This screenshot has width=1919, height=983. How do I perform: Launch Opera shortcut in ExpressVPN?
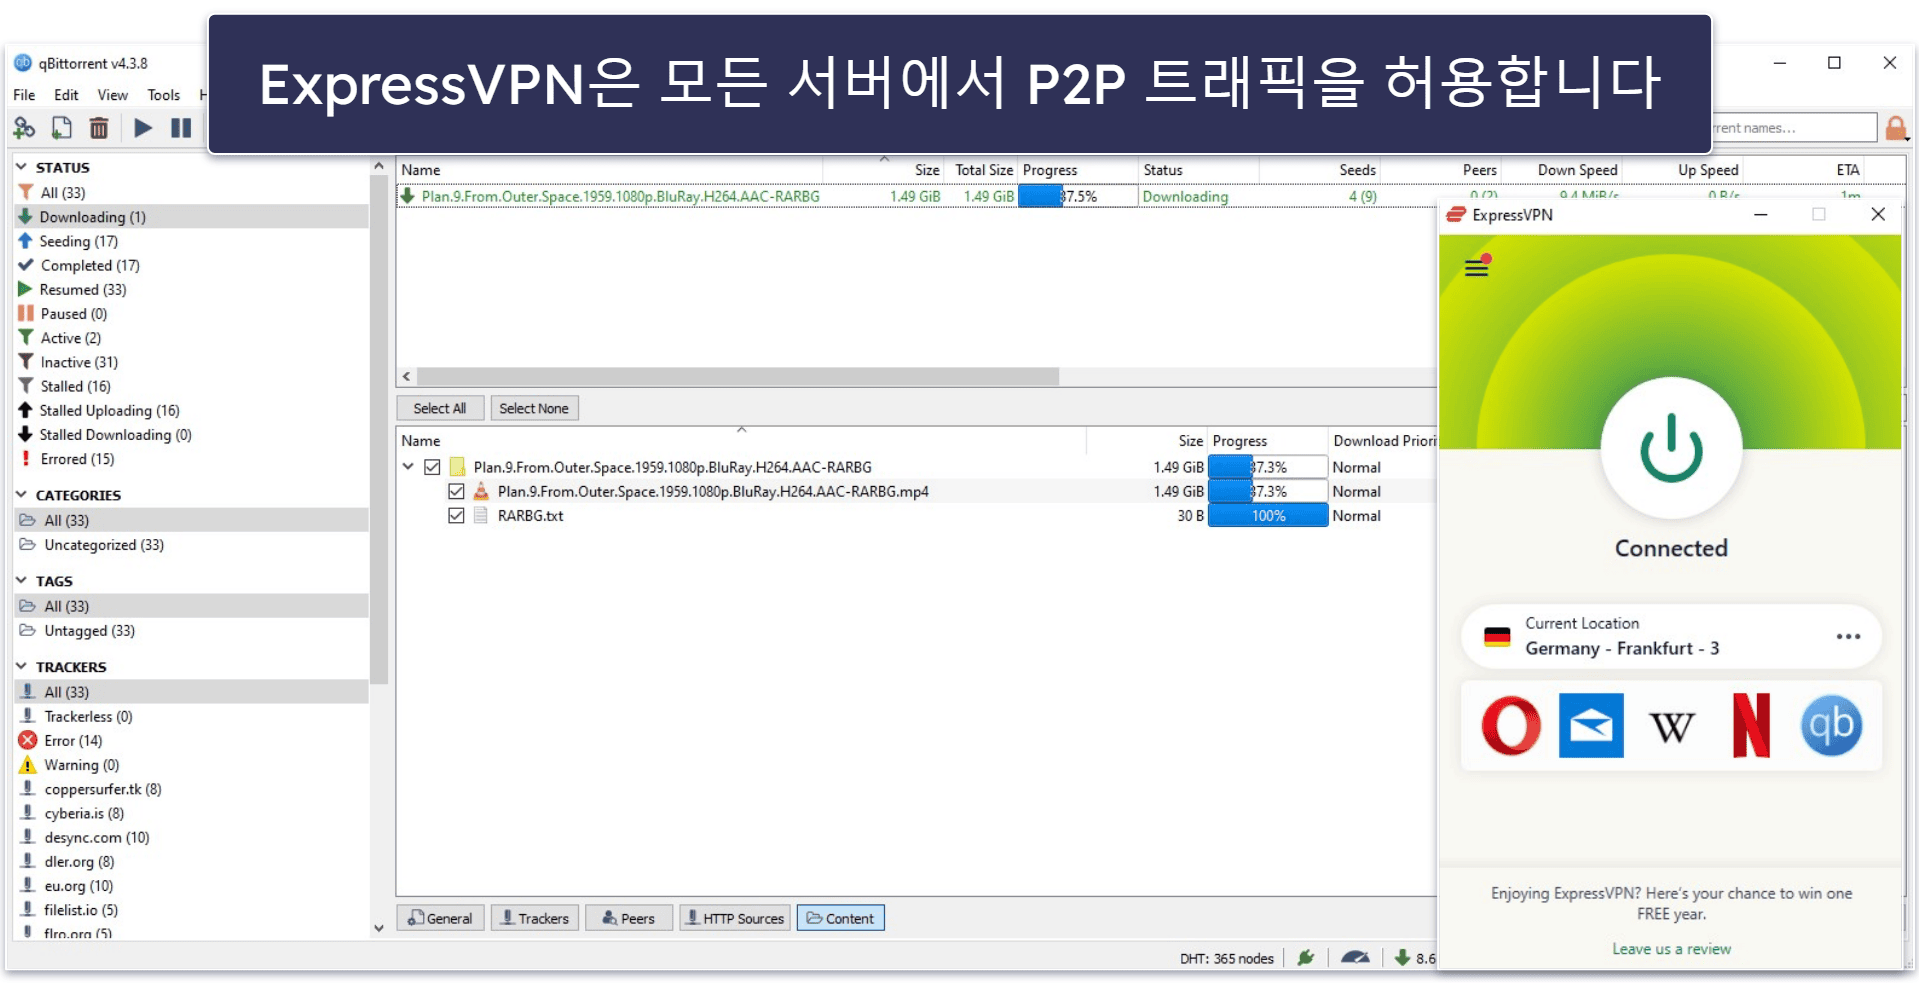(x=1511, y=725)
